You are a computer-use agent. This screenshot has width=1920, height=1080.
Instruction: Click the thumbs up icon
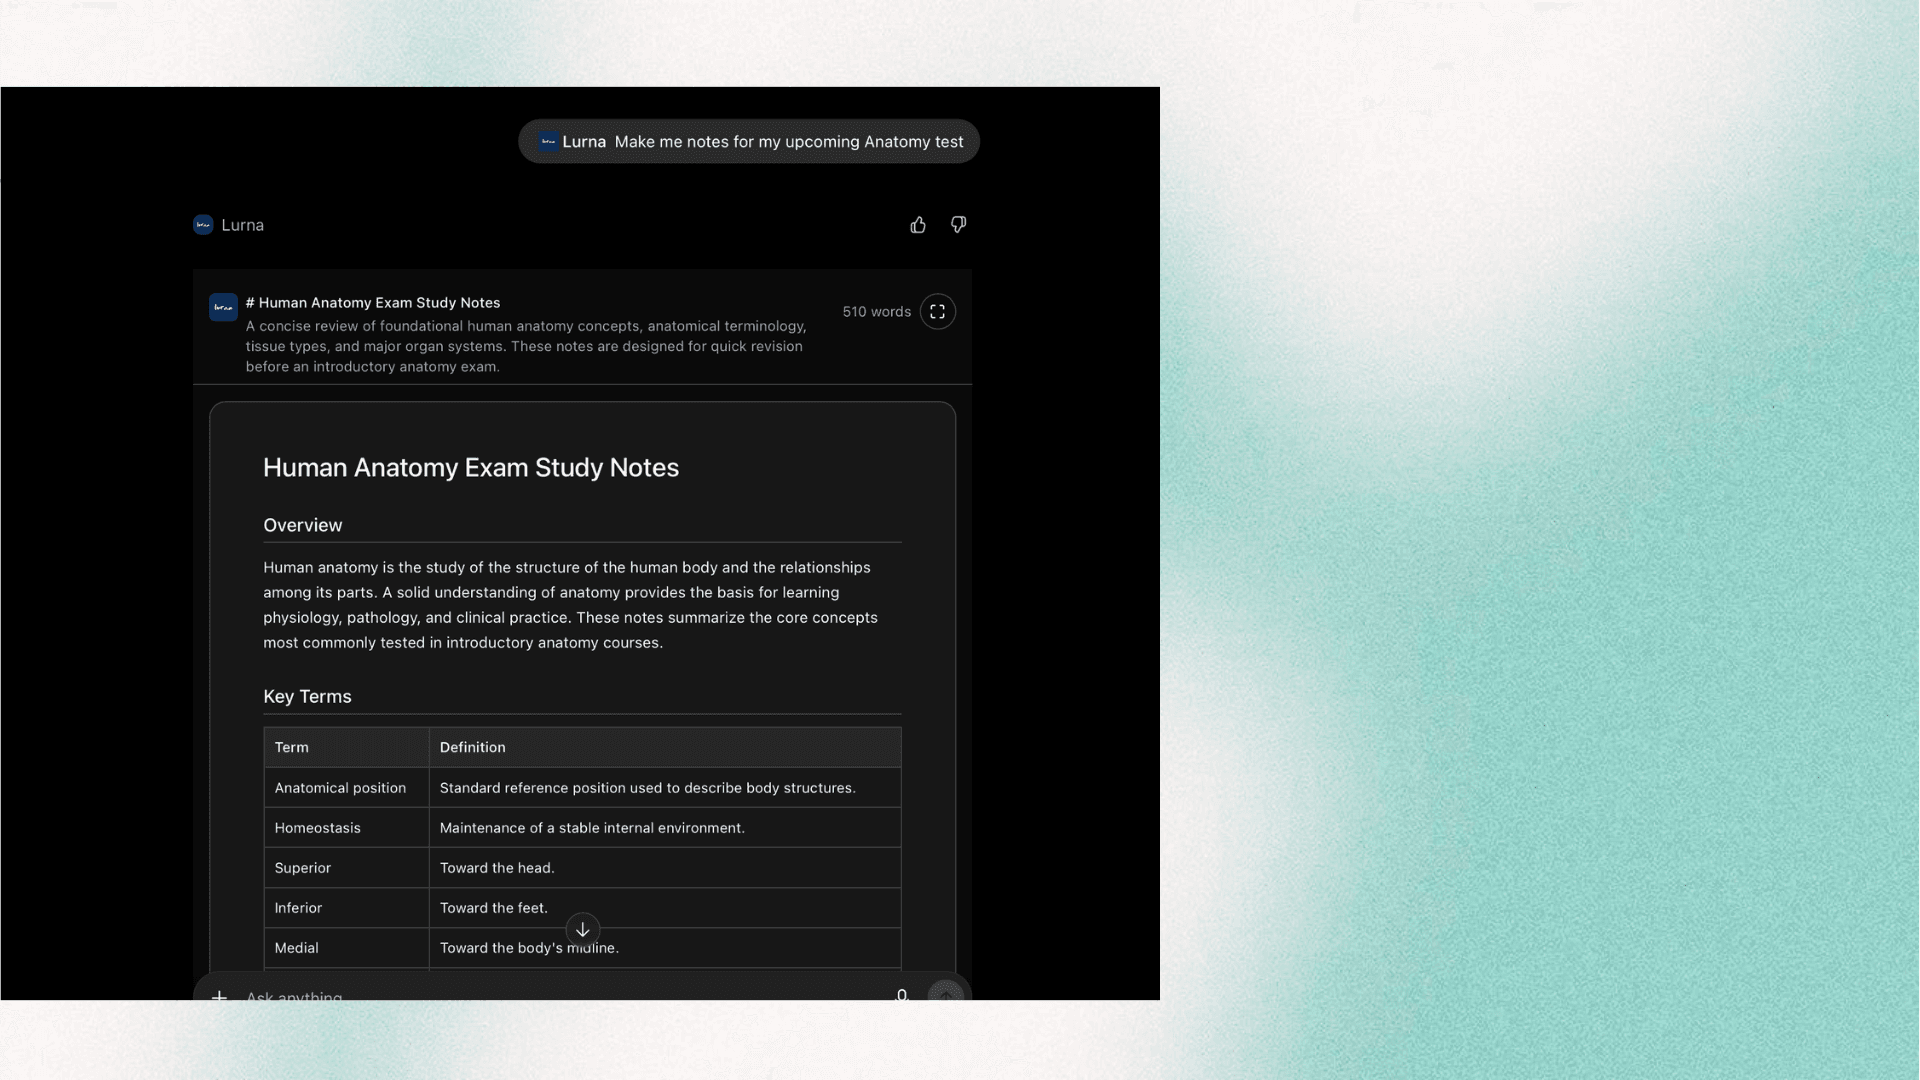(918, 225)
